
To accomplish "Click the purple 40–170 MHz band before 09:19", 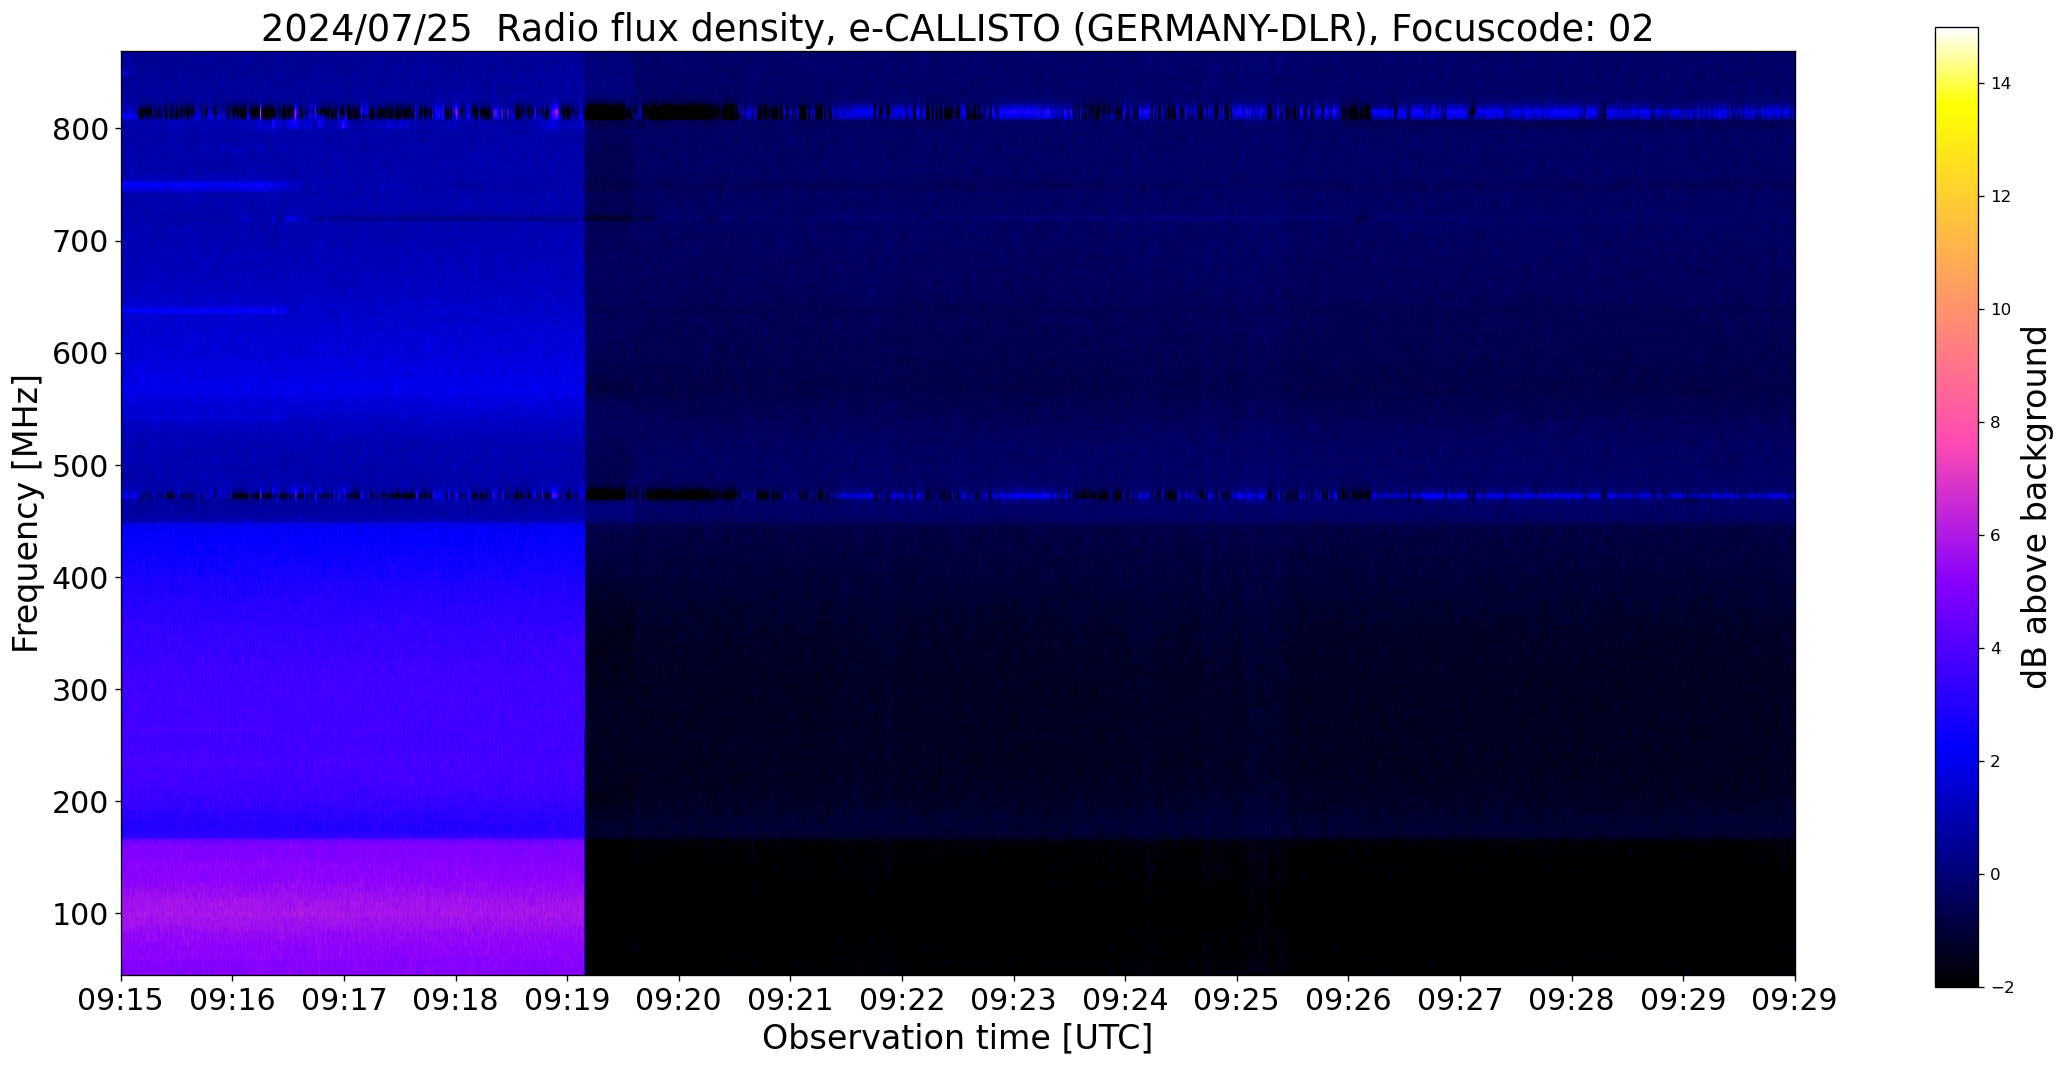I will (352, 907).
